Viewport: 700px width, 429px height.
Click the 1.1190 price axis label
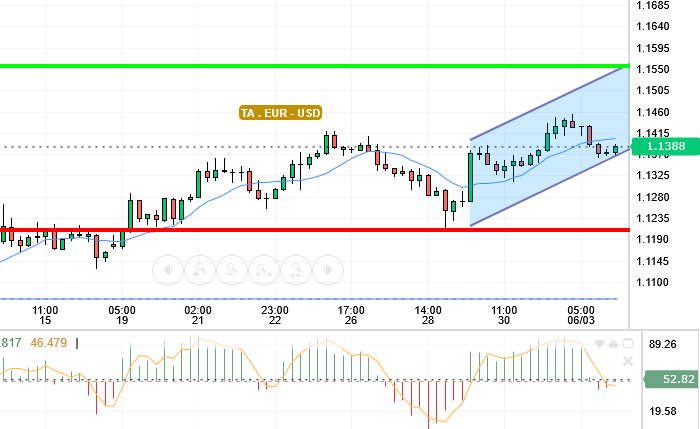click(x=653, y=239)
